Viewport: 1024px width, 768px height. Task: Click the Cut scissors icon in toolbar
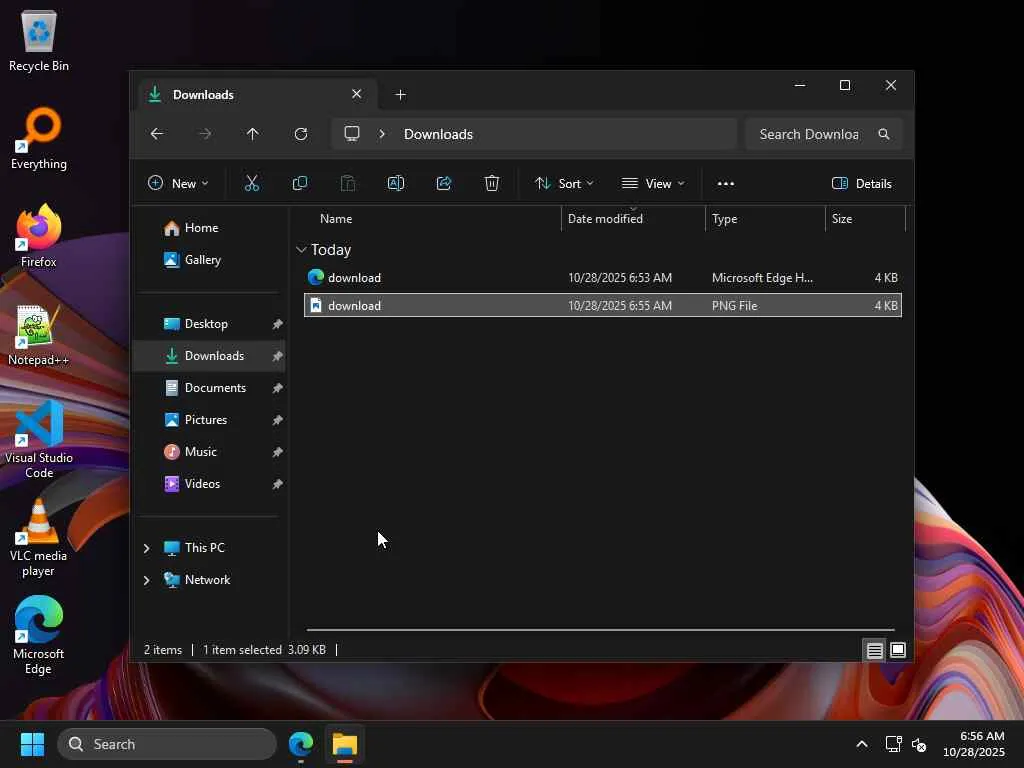point(252,183)
